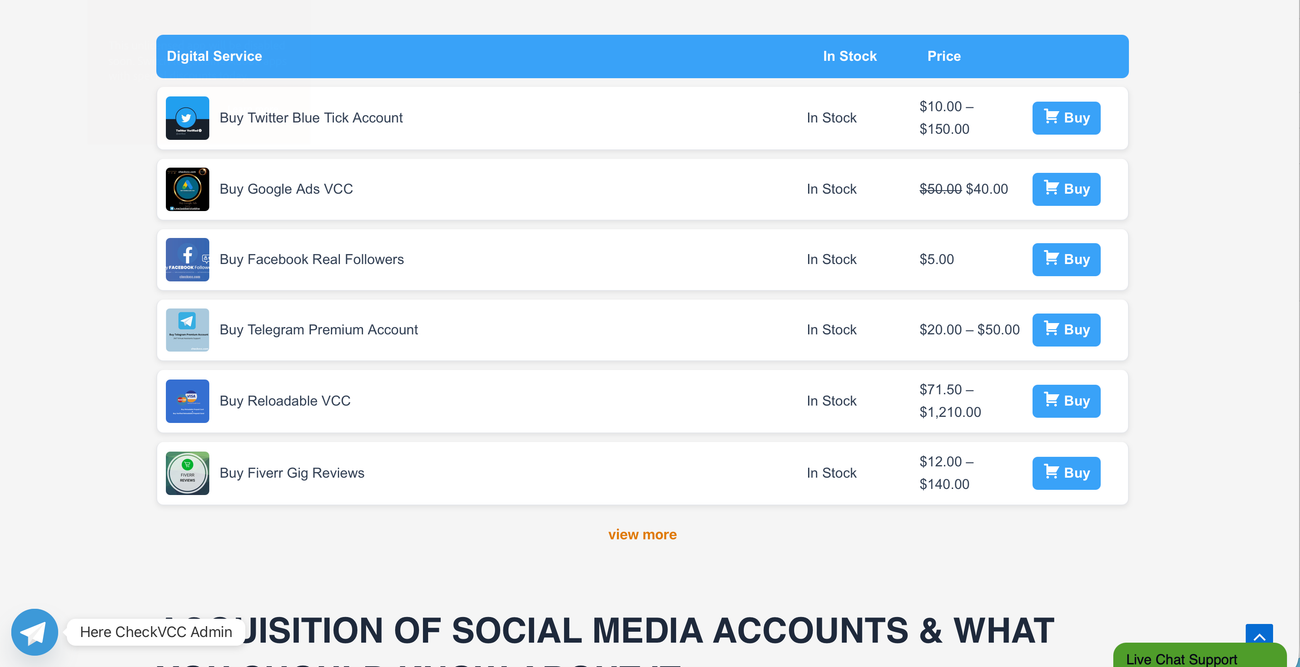Click the Twitter Blue Tick product thumbnail

click(x=187, y=118)
